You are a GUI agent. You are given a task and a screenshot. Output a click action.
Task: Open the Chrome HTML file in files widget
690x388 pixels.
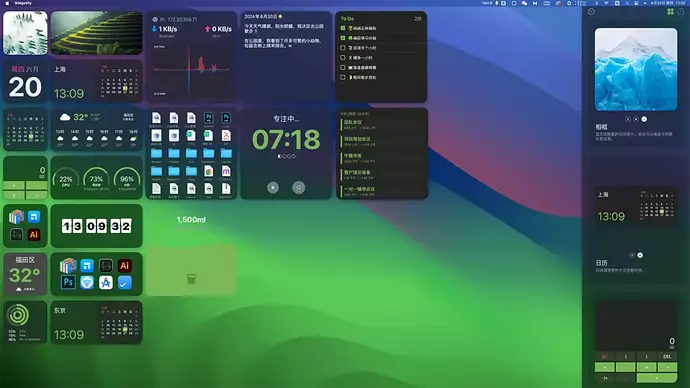pos(209,171)
